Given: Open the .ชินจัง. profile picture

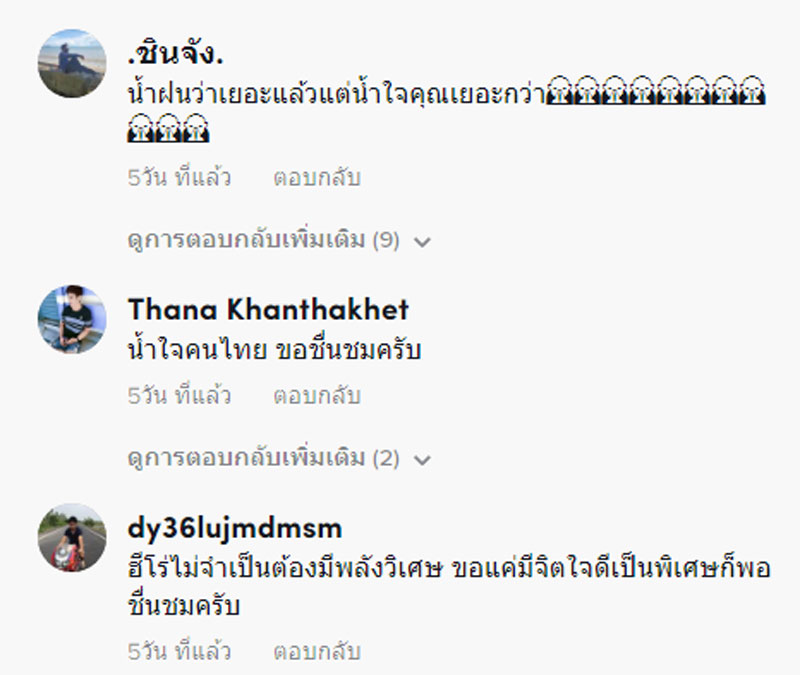Looking at the screenshot, I should 72,63.
